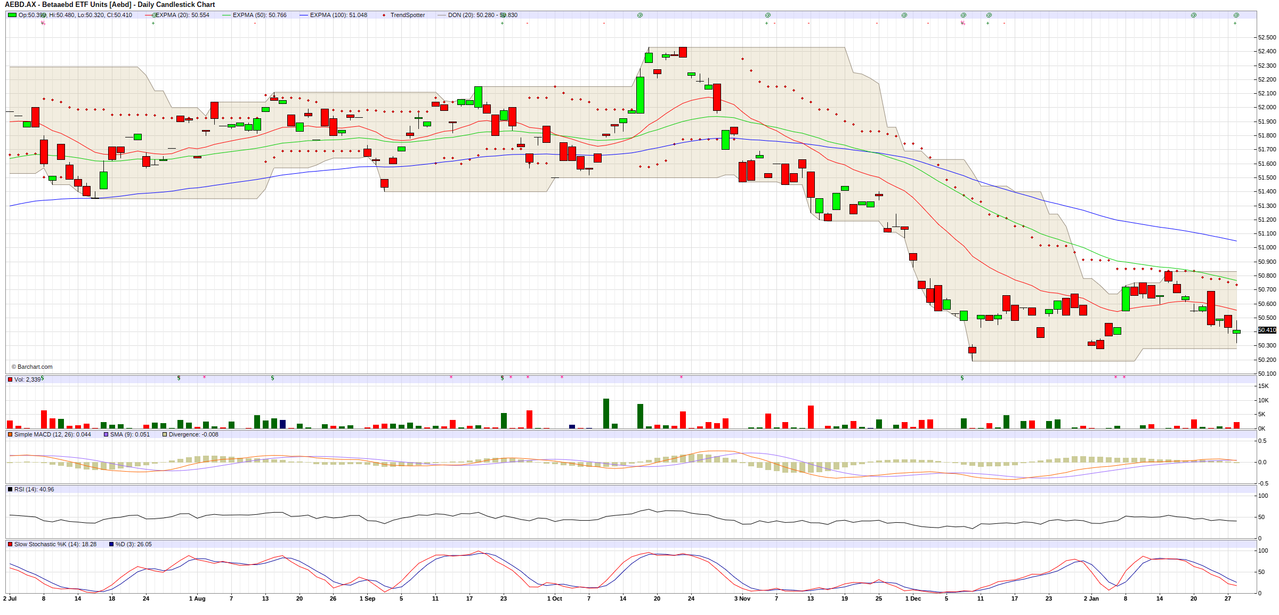Screen dimensions: 1279x615
Task: Click the 15K volume axis label
Action: [x=1263, y=385]
